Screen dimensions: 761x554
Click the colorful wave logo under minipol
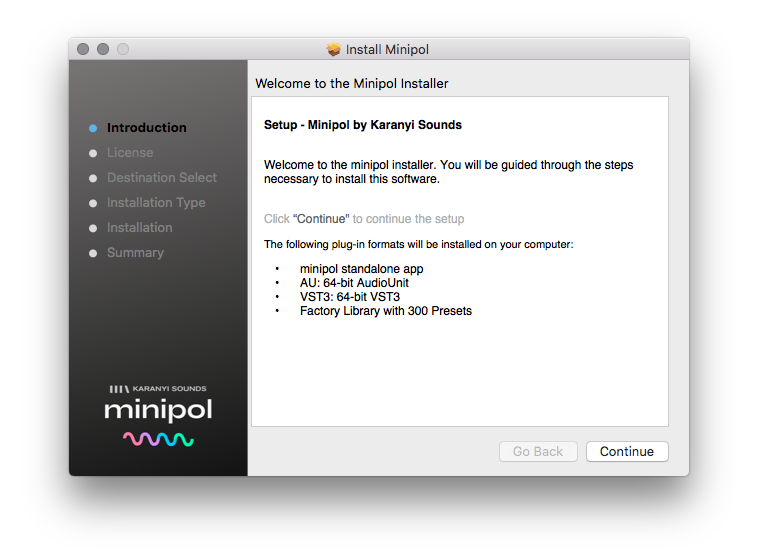point(158,439)
